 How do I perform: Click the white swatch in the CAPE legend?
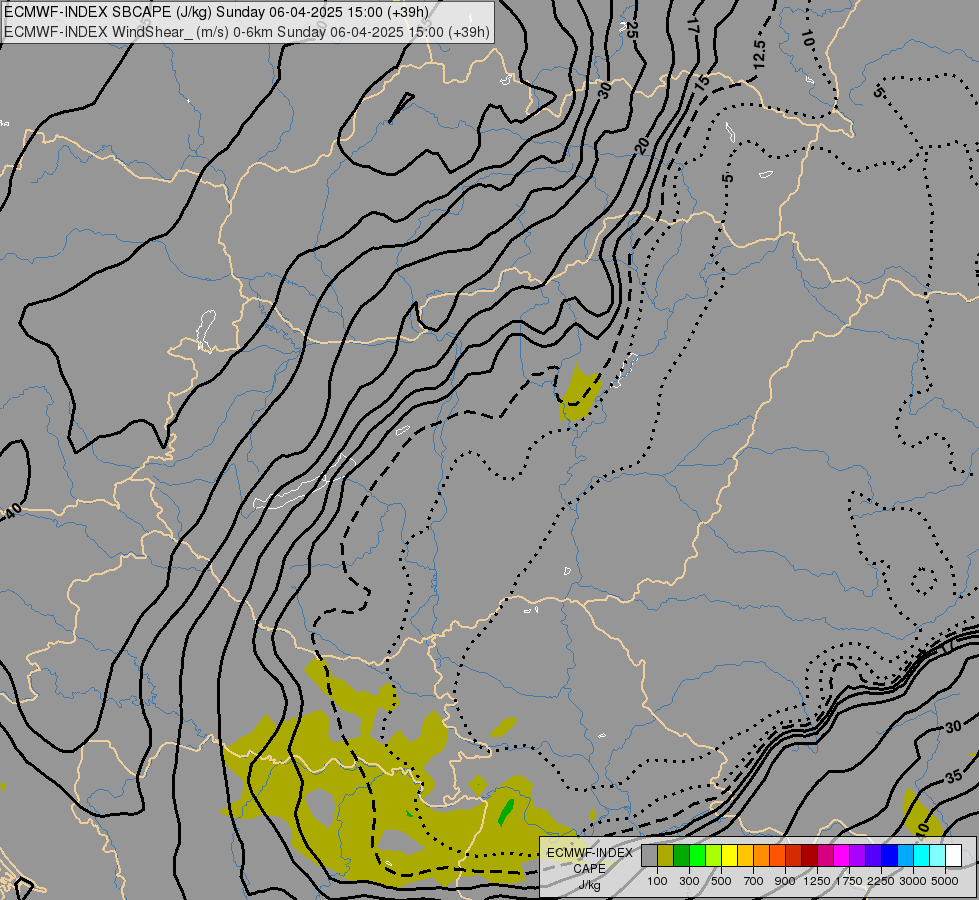(953, 855)
